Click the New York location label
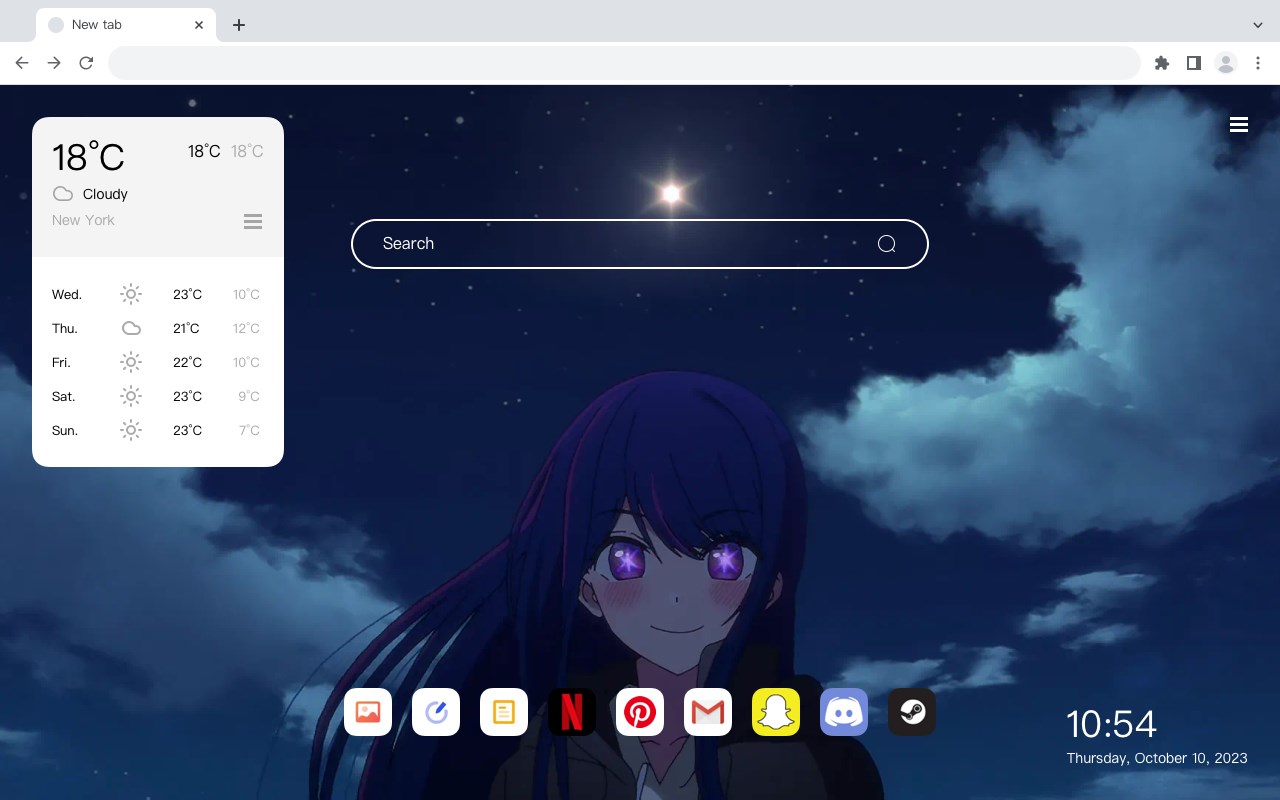The image size is (1280, 800). (x=83, y=220)
